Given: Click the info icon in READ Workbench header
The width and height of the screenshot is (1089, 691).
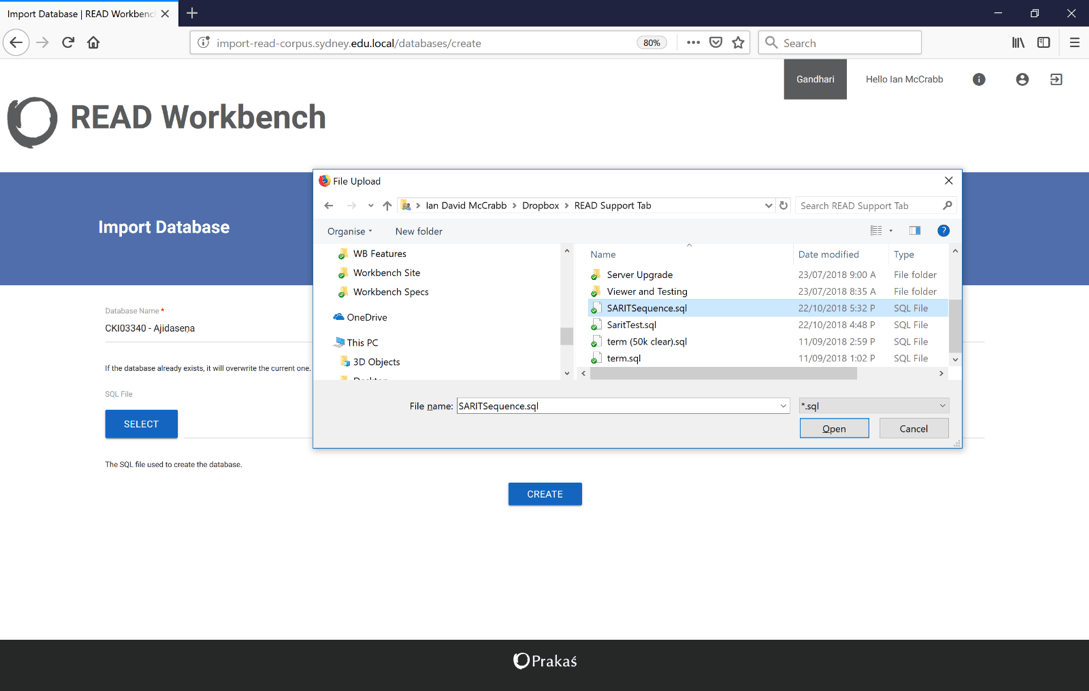Looking at the screenshot, I should pos(979,79).
